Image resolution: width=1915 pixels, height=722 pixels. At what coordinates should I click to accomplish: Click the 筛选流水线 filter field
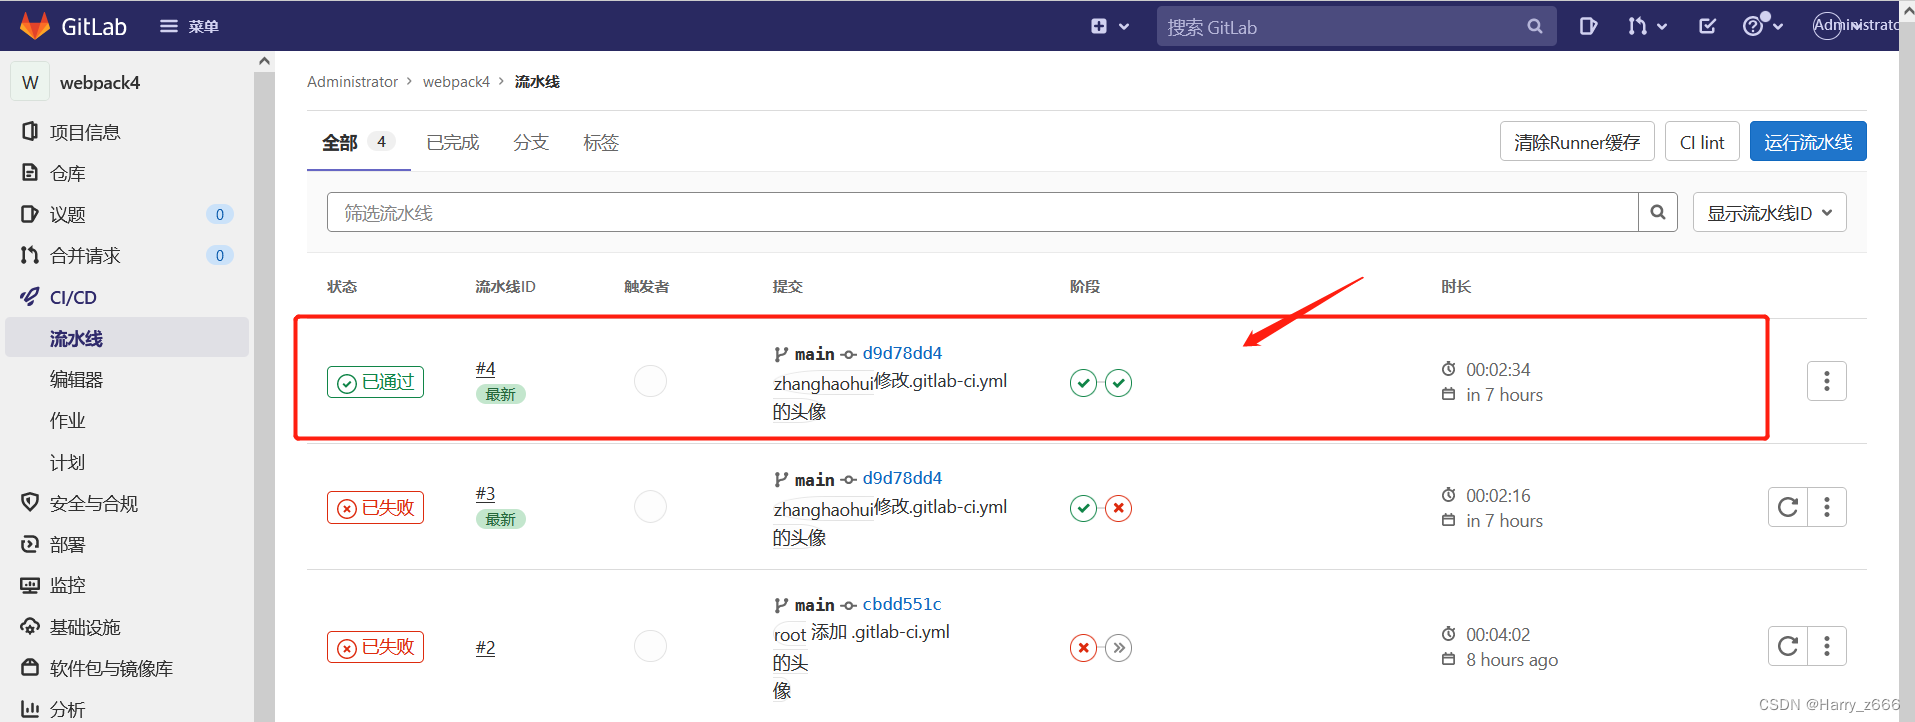tap(982, 212)
